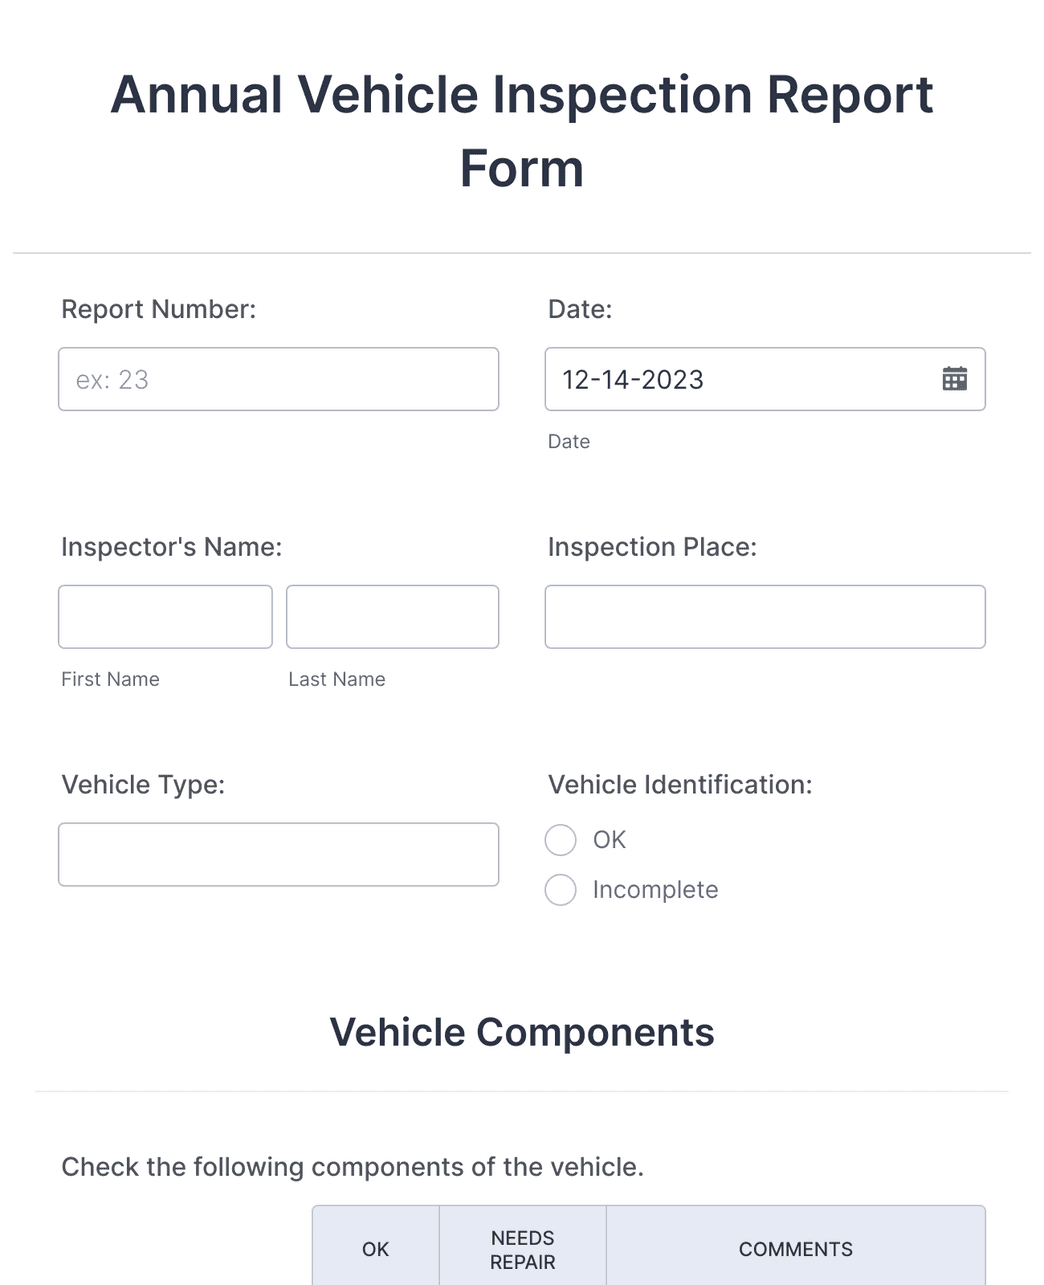Click the Date label under the date field
Screen dimensions: 1044x1285
568,441
